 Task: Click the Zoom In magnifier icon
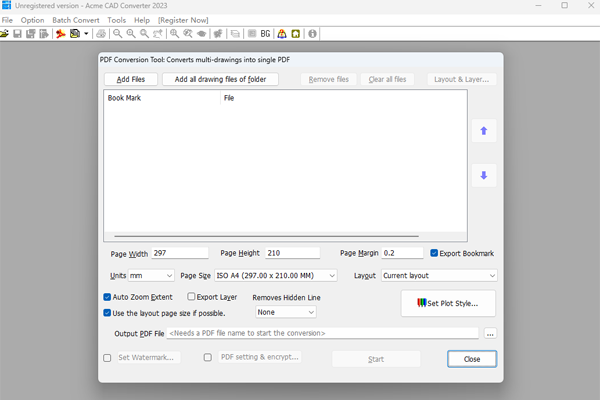click(x=131, y=34)
